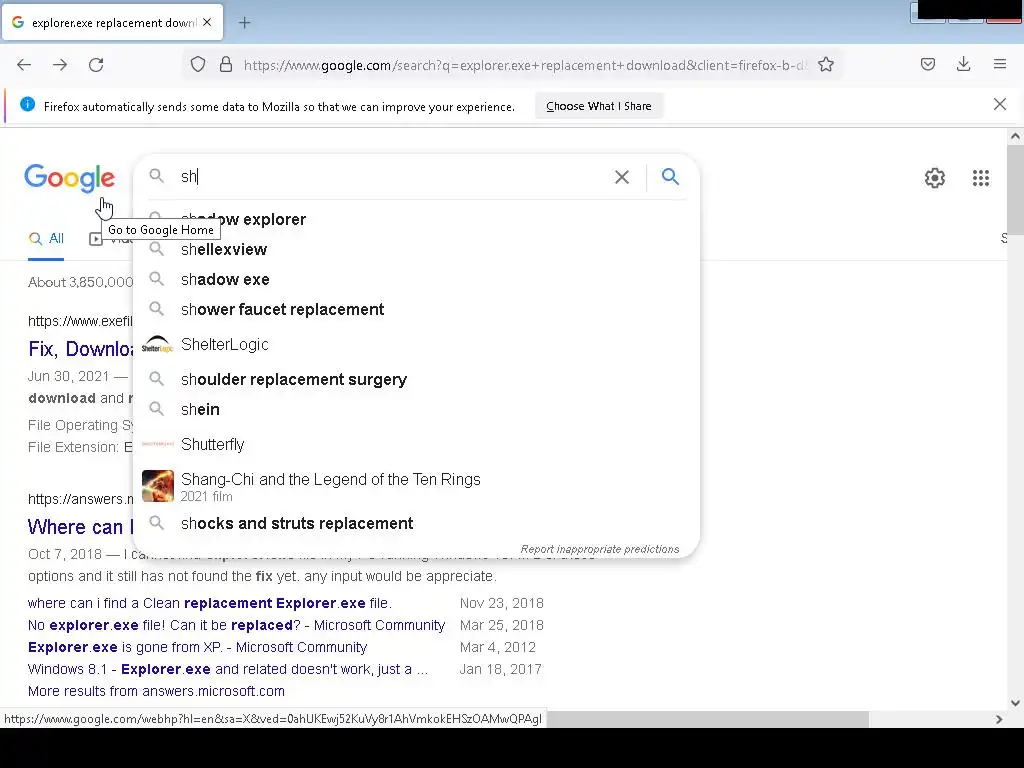
Task: Open 'No explorer.exe file! Can it be replaced?' link
Action: point(236,625)
